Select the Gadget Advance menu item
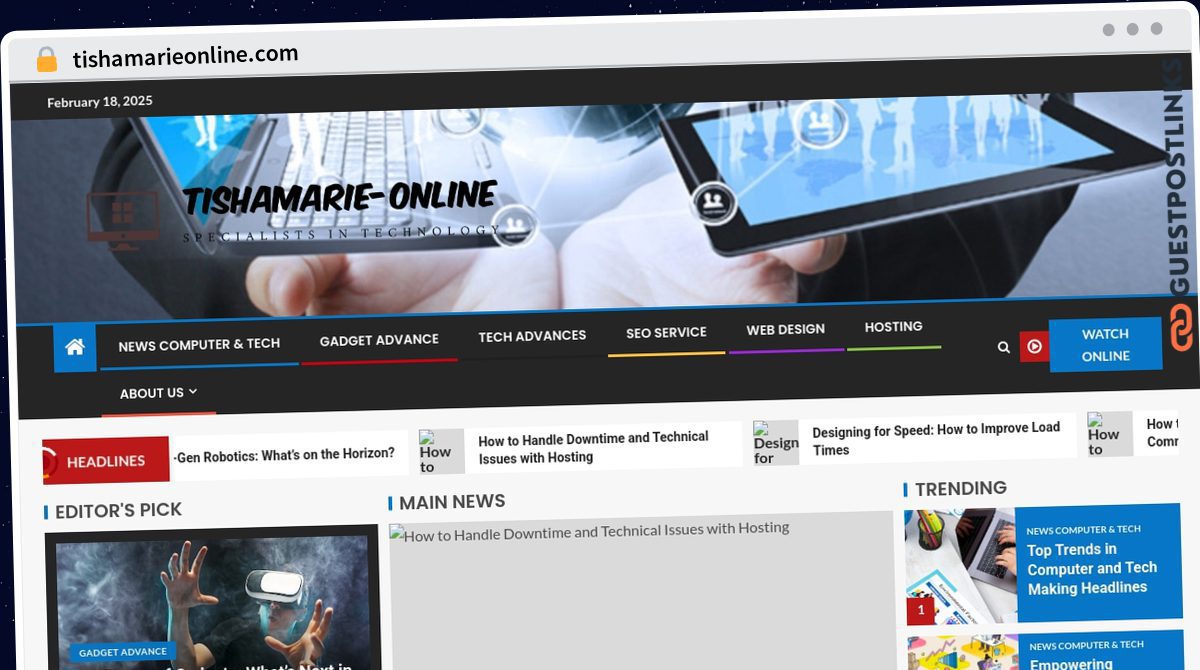This screenshot has height=670, width=1200. (379, 340)
